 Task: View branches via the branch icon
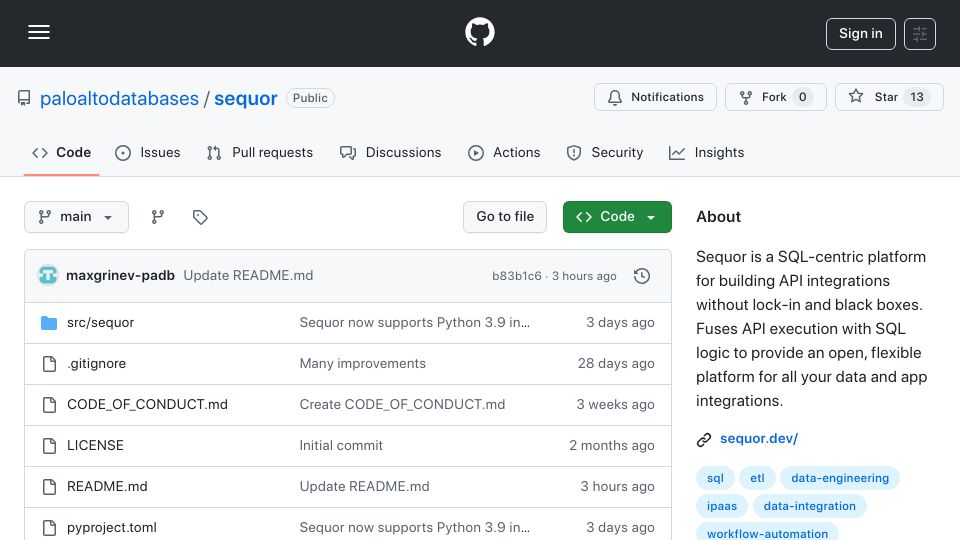coord(158,217)
